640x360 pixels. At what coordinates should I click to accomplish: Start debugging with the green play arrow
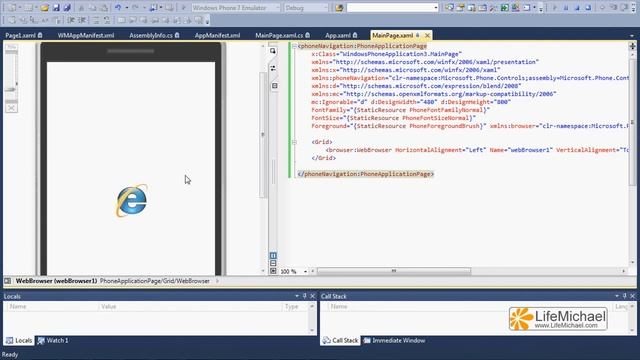183,7
